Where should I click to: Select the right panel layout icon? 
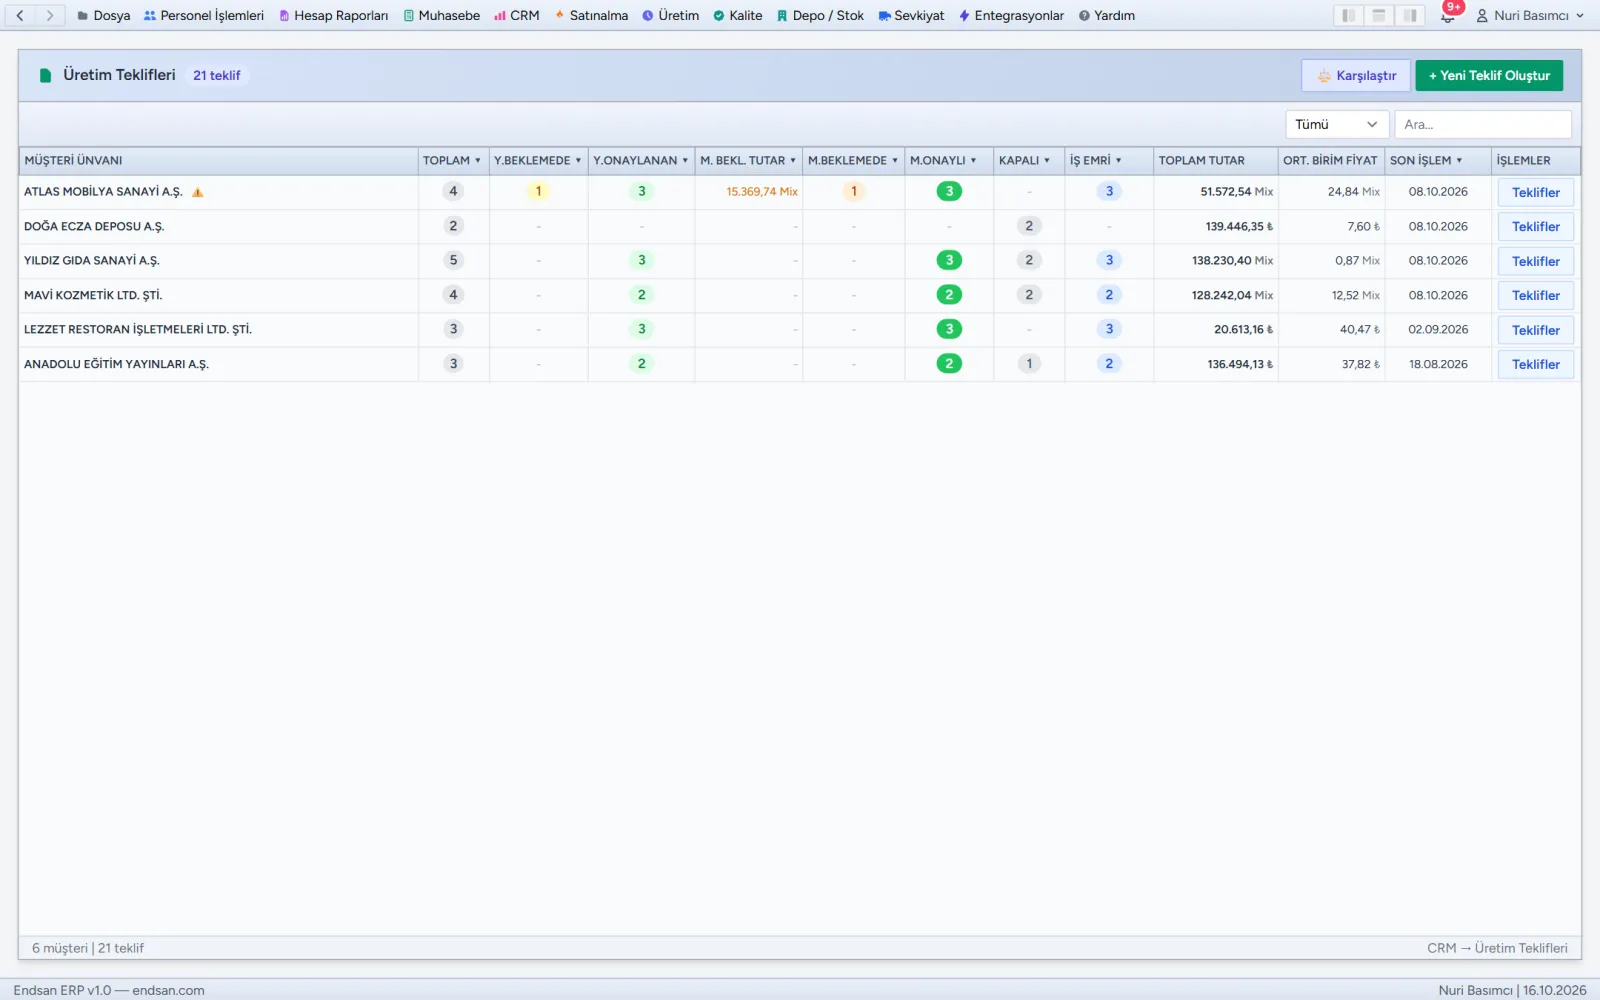[x=1410, y=15]
